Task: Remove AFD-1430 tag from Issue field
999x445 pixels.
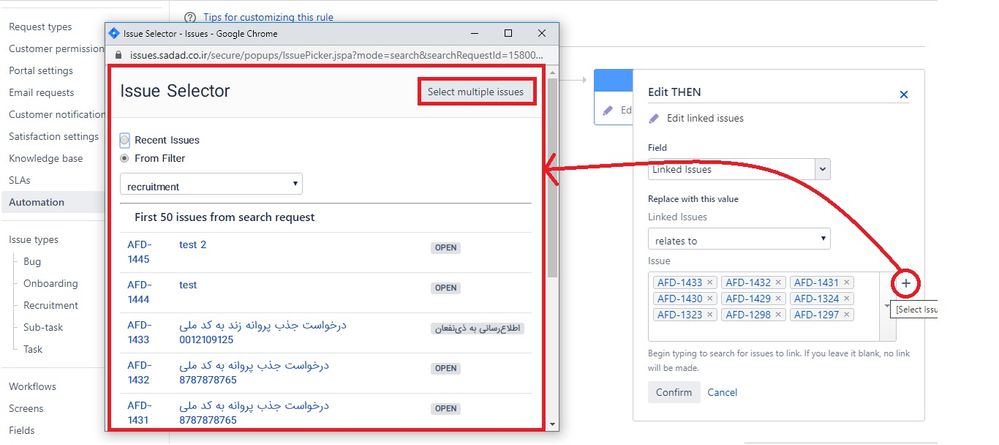Action: click(710, 298)
